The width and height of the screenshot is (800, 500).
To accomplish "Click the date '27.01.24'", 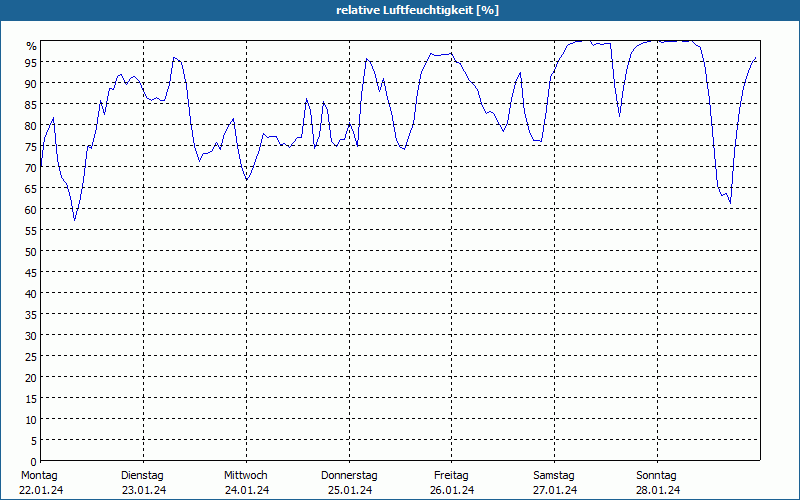I will [x=555, y=490].
